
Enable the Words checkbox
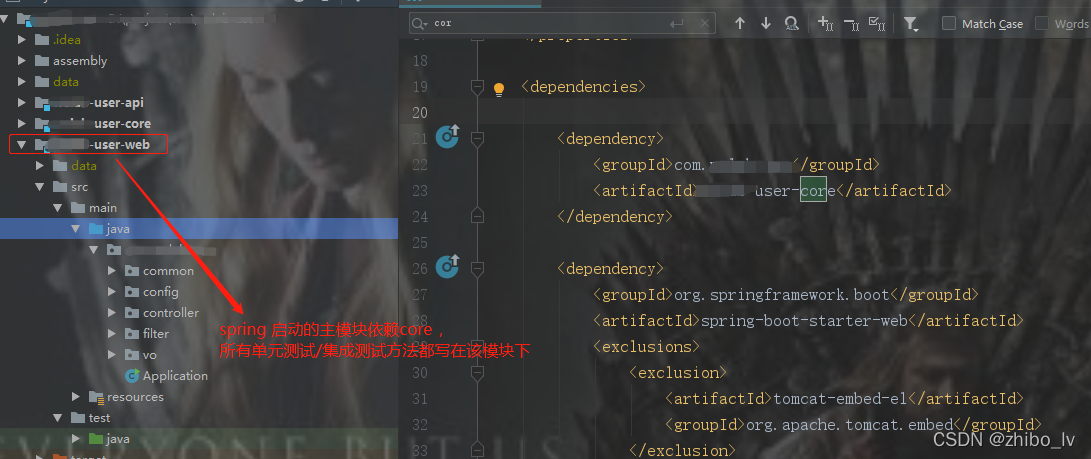1042,24
